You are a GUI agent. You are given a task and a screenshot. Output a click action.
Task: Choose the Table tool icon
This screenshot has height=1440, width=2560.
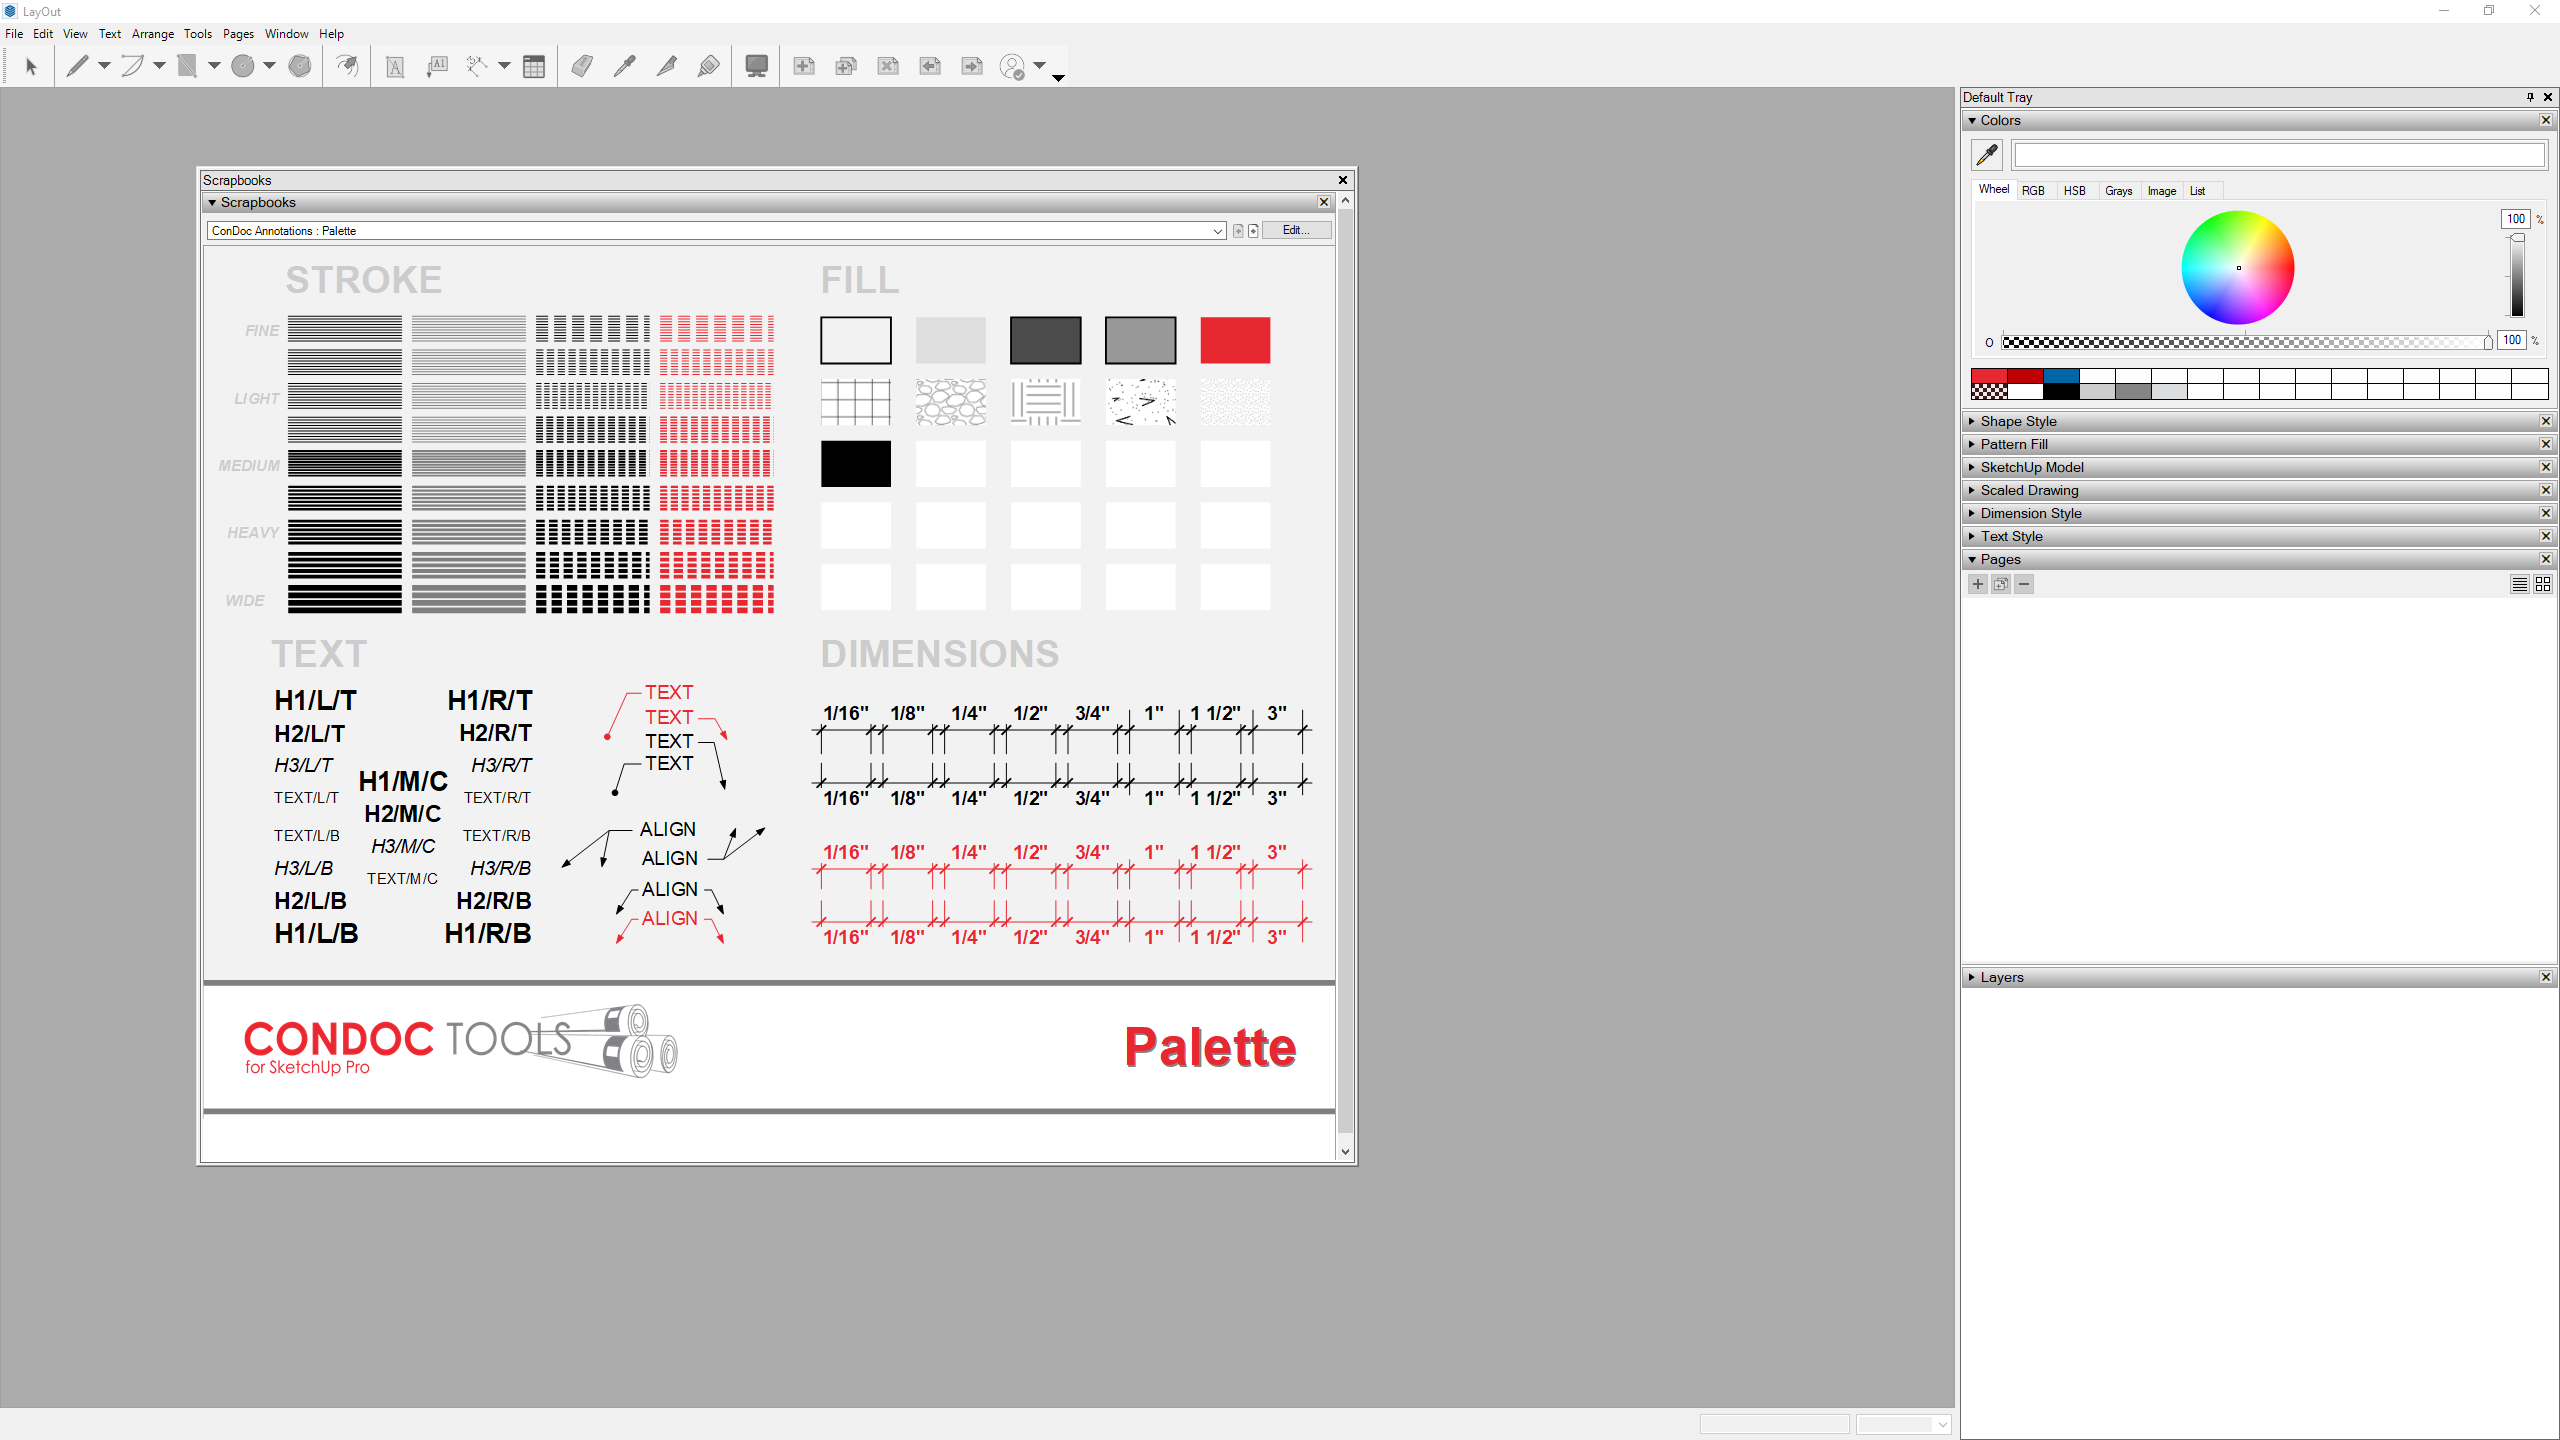pos(534,67)
